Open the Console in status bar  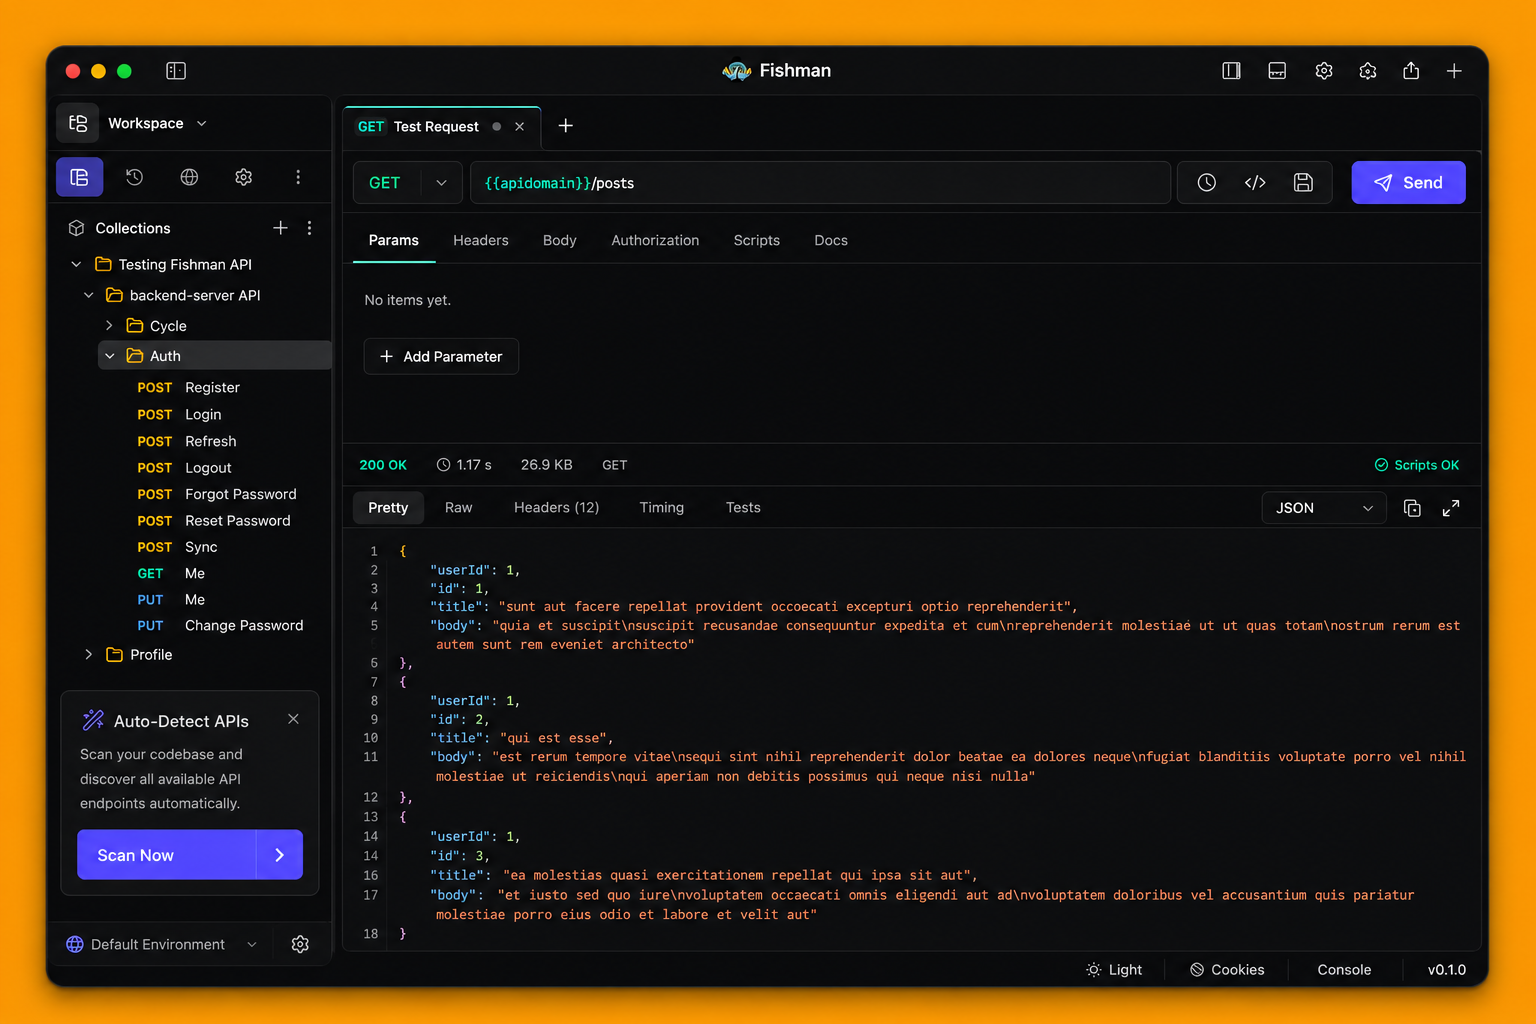point(1344,970)
